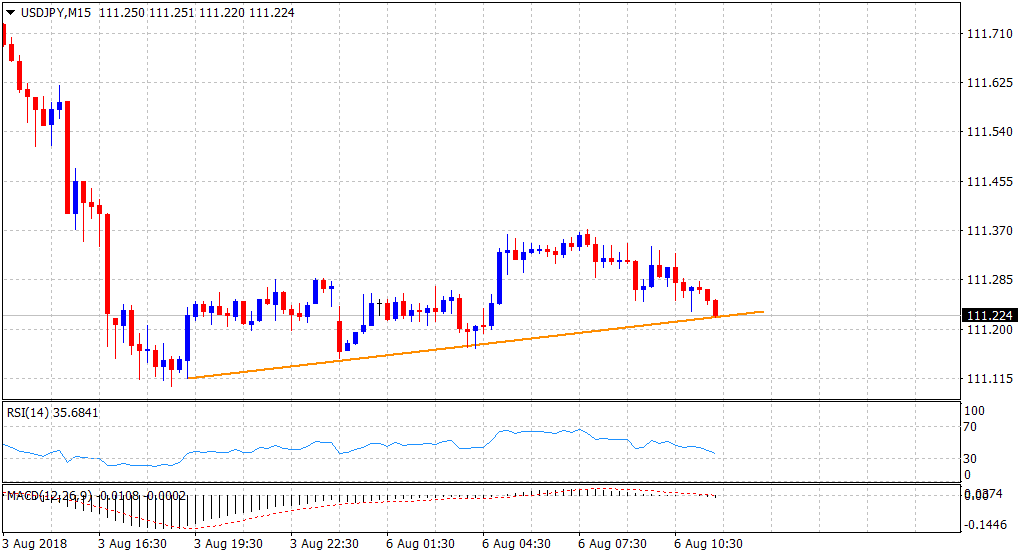Click the 6 Aug 01:30 time marker

(x=419, y=545)
